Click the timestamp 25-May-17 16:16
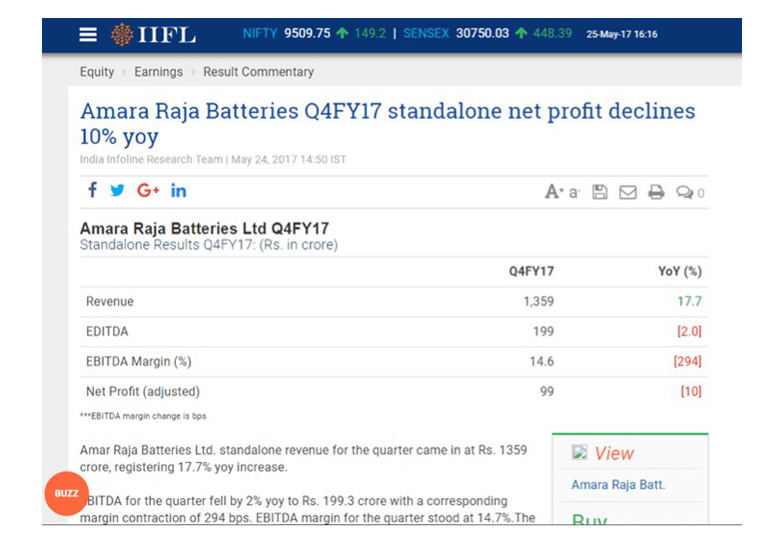This screenshot has height=546, width=768. 622,34
